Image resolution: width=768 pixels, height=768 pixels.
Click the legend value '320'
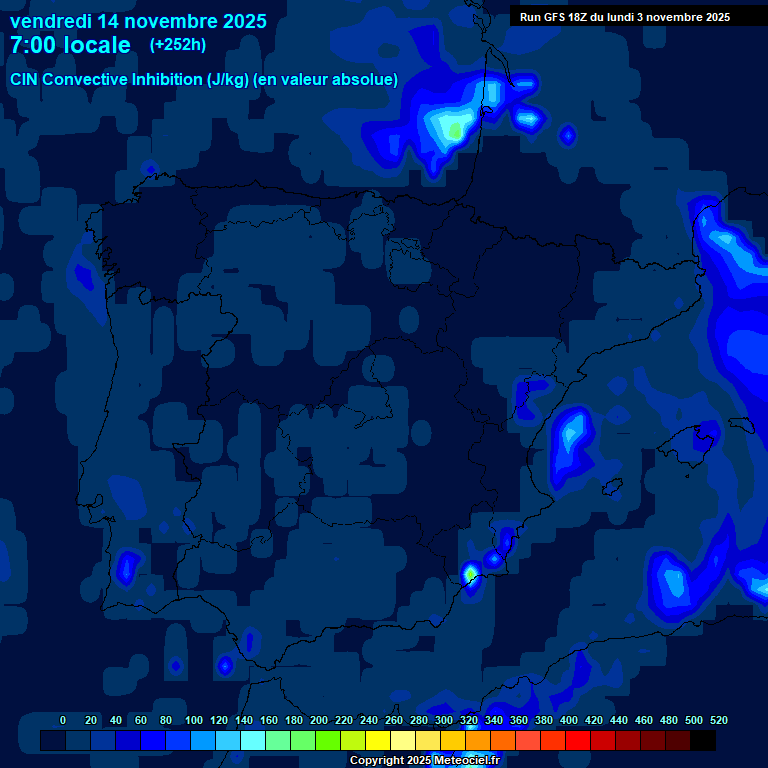point(469,720)
